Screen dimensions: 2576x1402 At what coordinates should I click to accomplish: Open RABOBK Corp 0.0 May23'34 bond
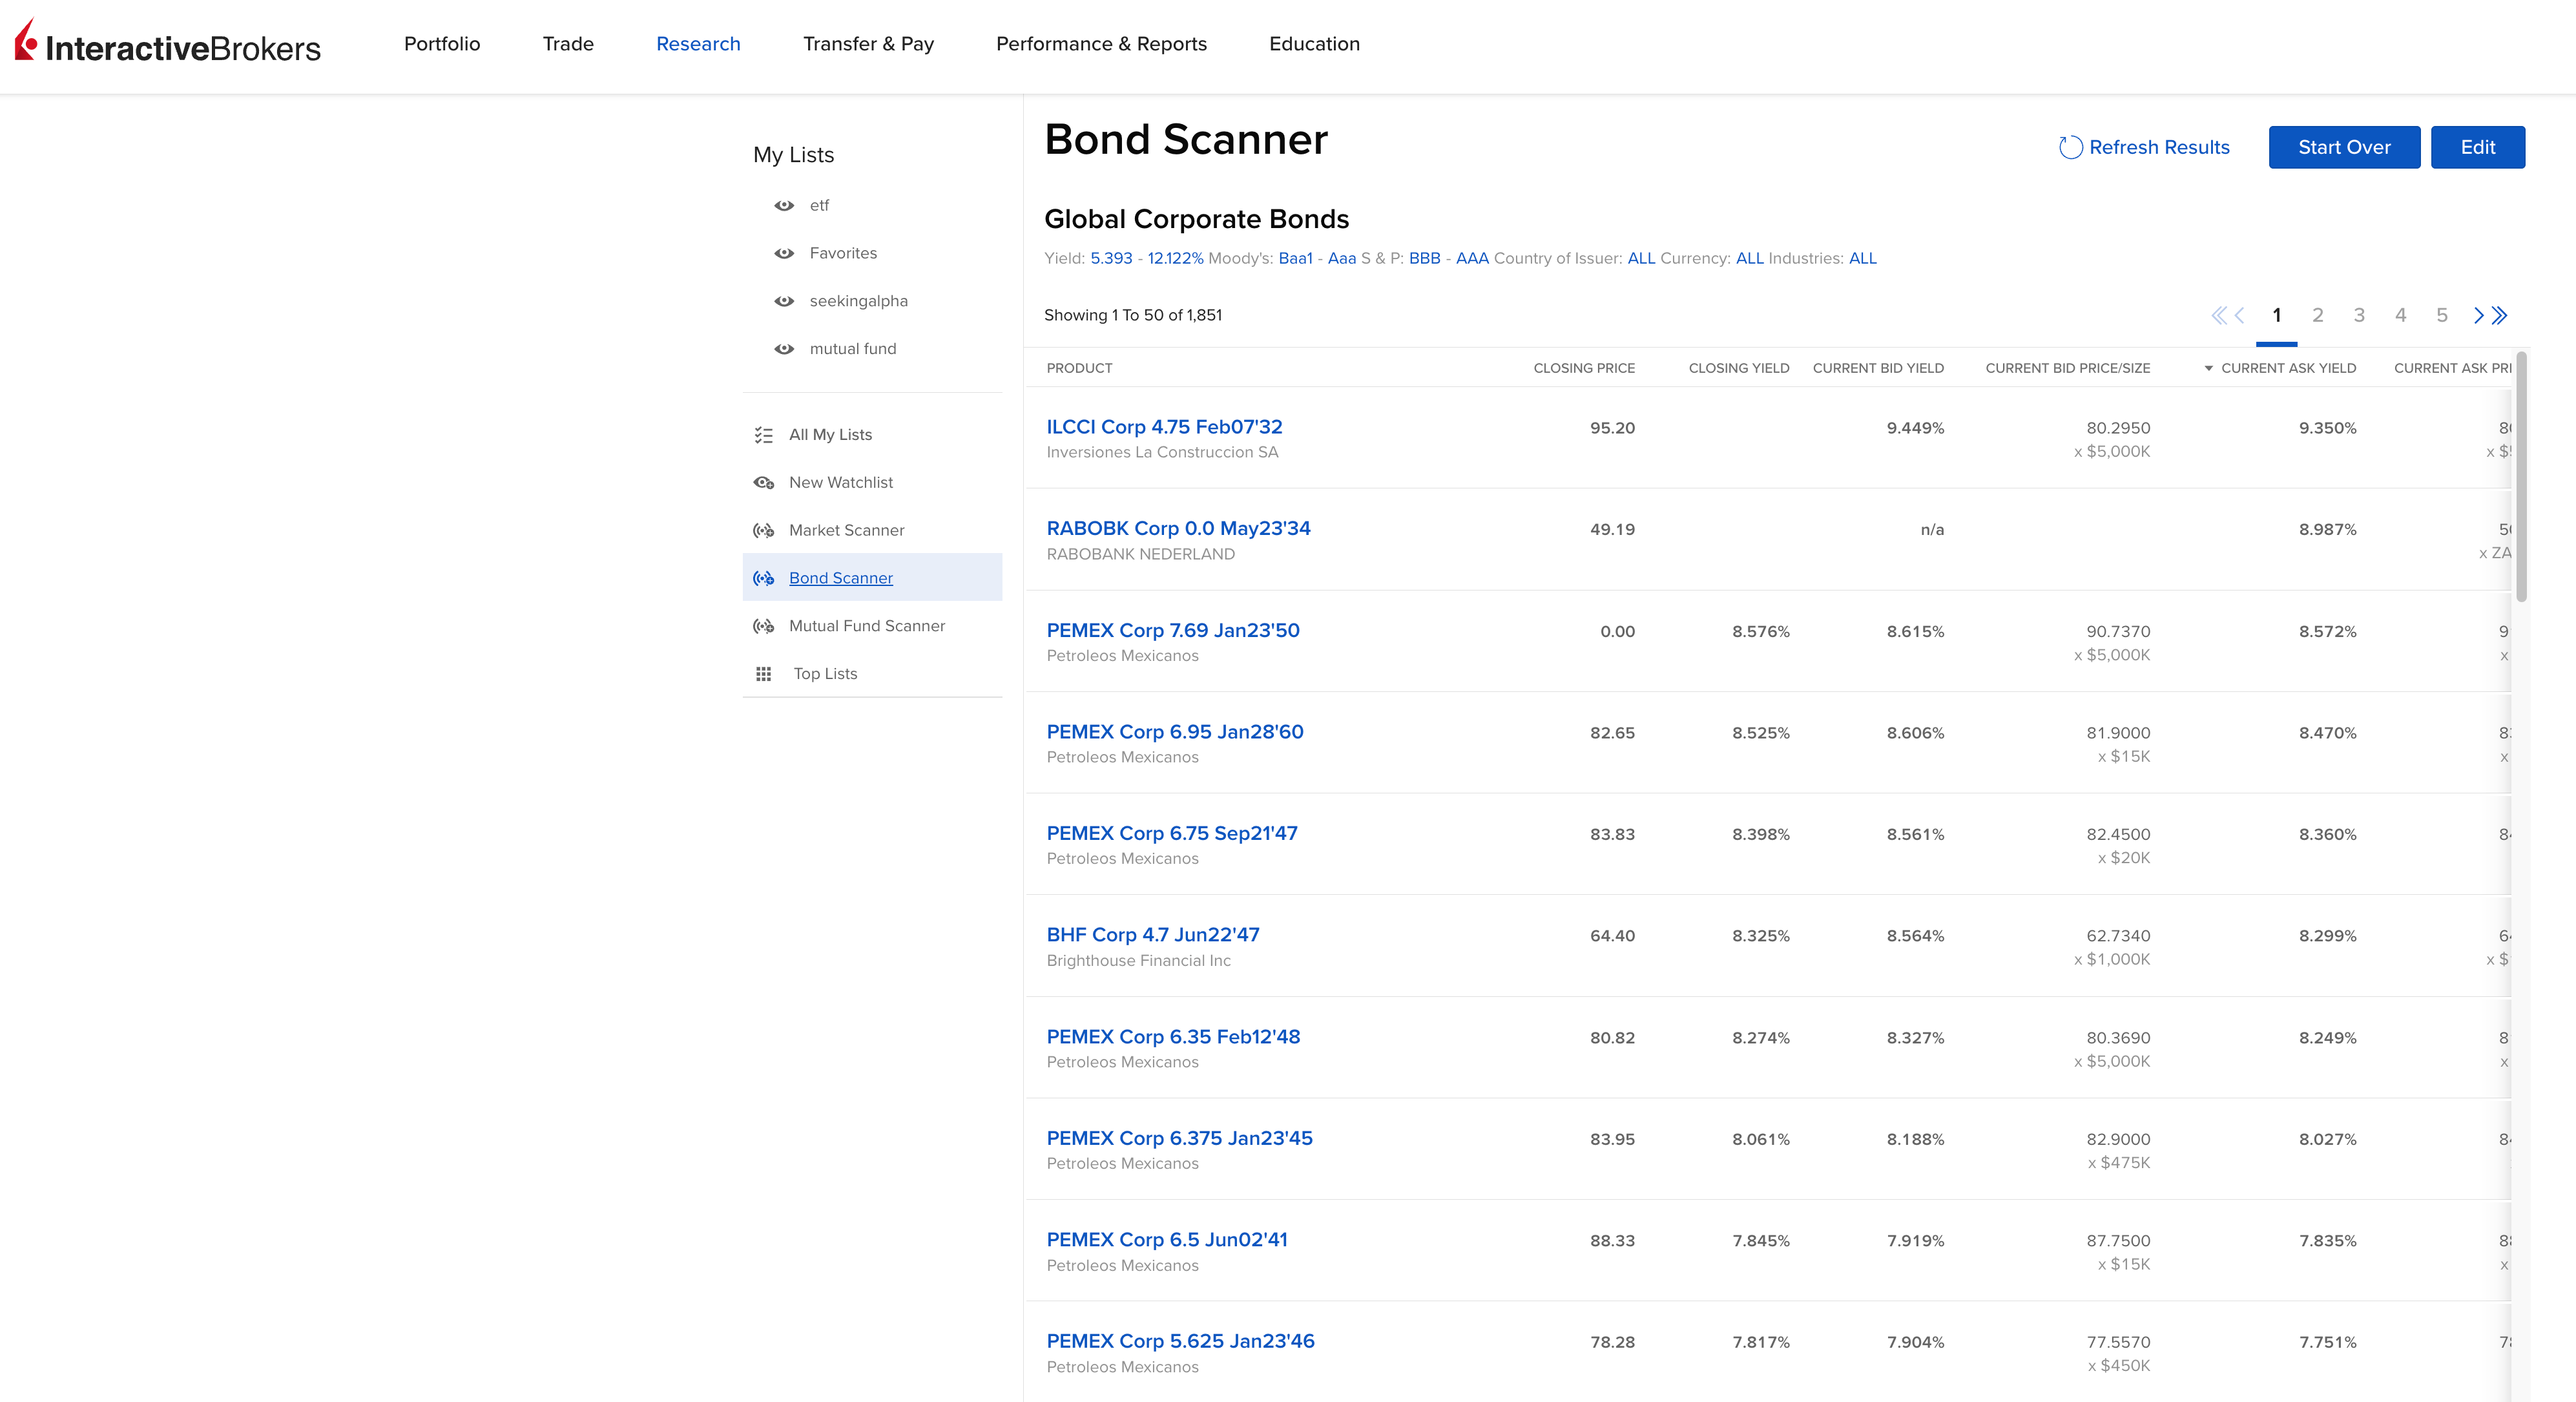tap(1178, 529)
